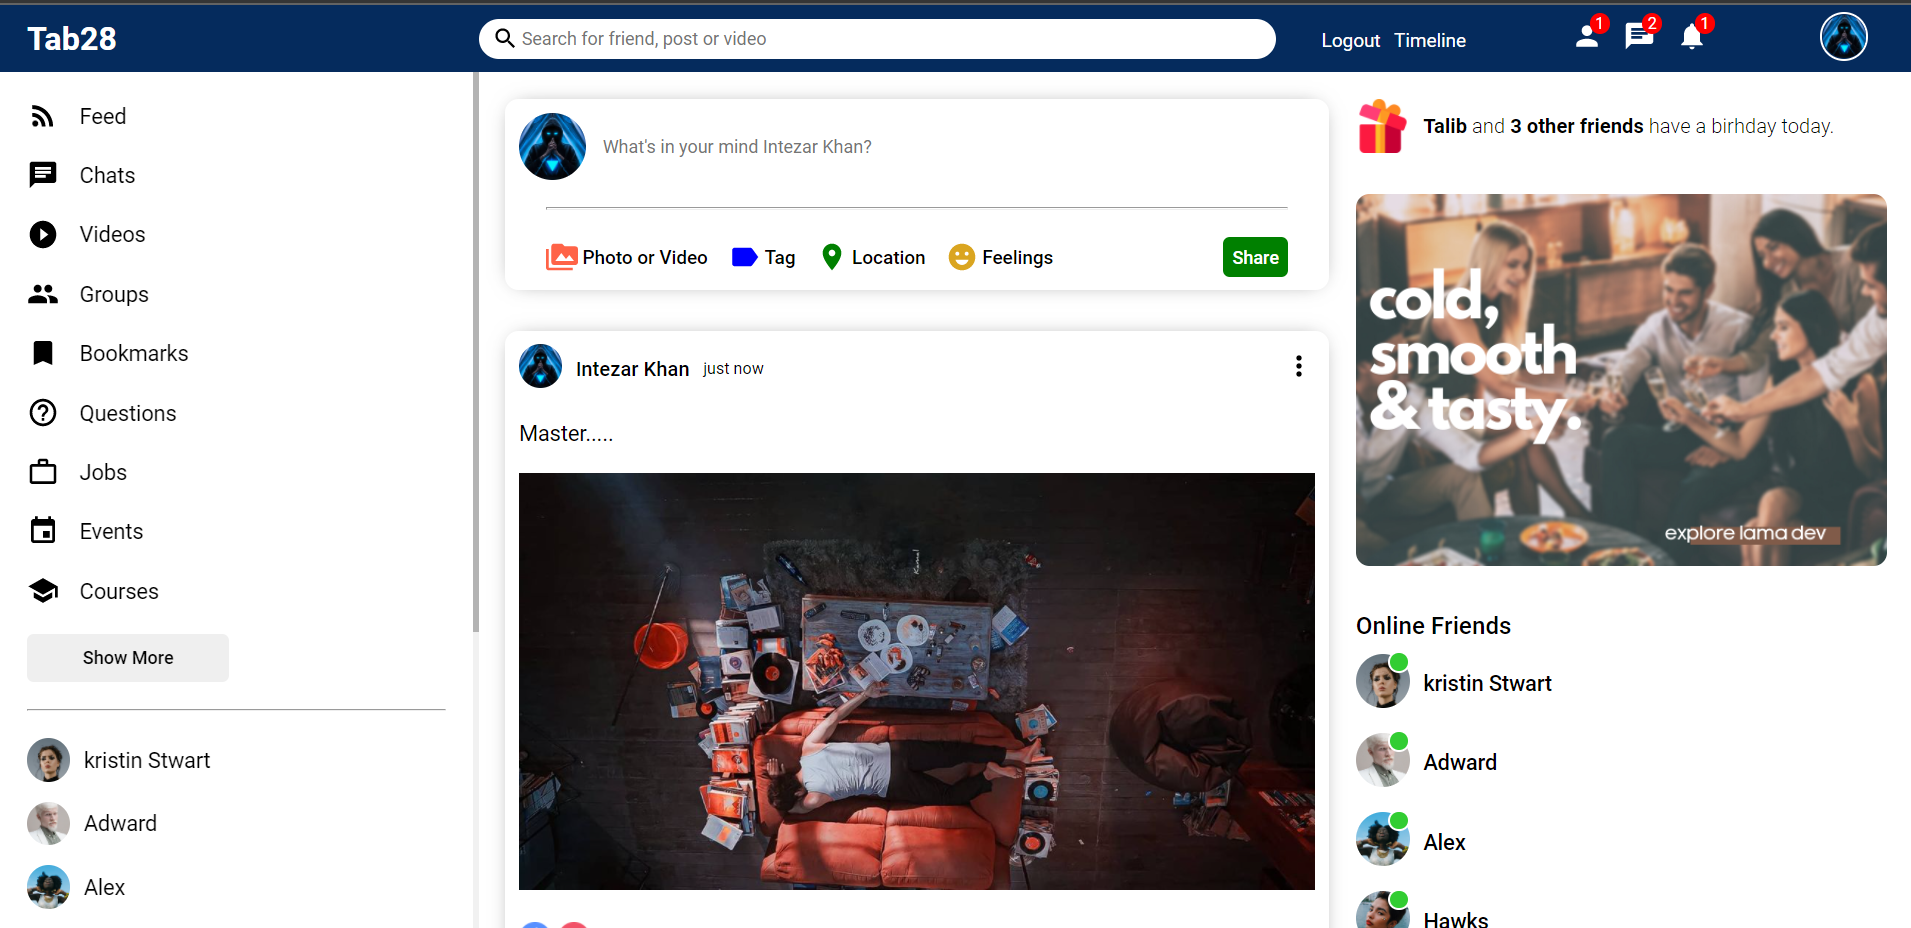Open Events from the sidebar
The width and height of the screenshot is (1911, 928).
(x=110, y=531)
